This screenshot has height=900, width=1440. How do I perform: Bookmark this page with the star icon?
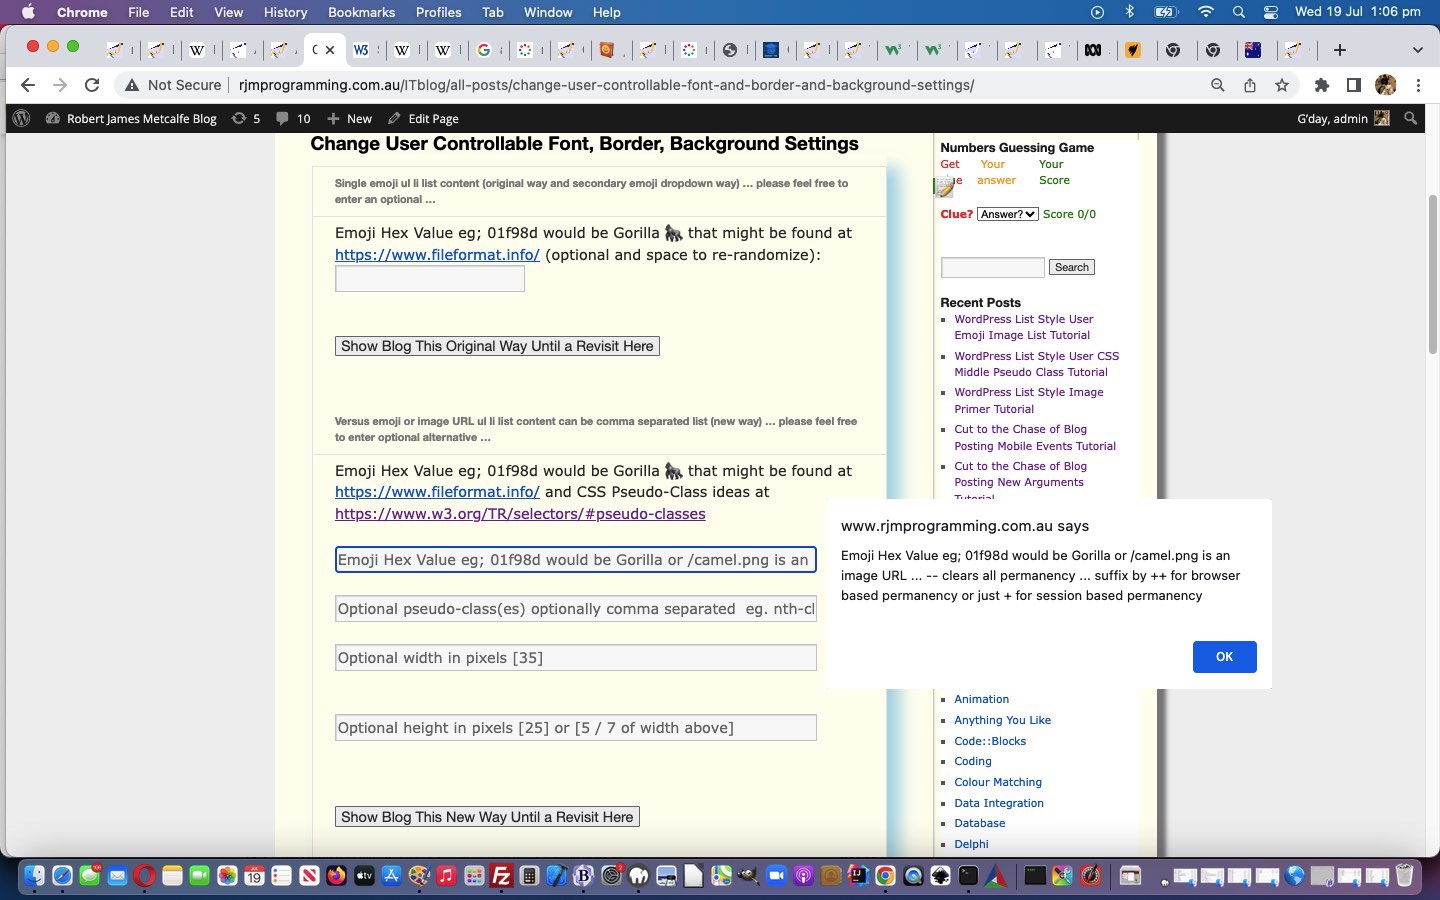1282,85
